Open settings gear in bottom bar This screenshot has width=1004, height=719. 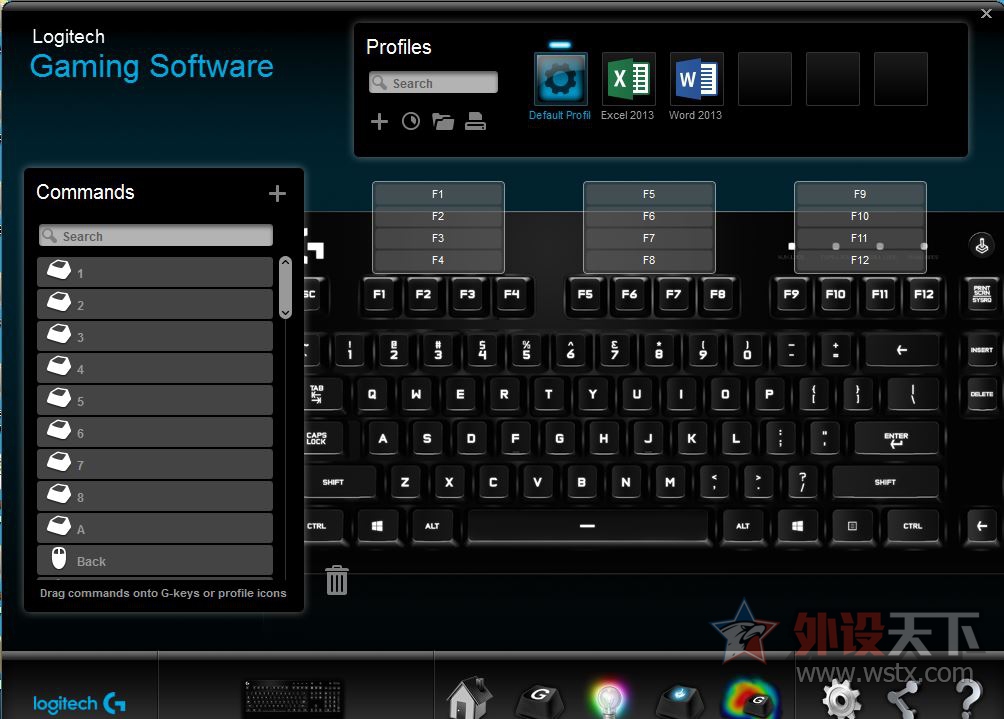[841, 699]
